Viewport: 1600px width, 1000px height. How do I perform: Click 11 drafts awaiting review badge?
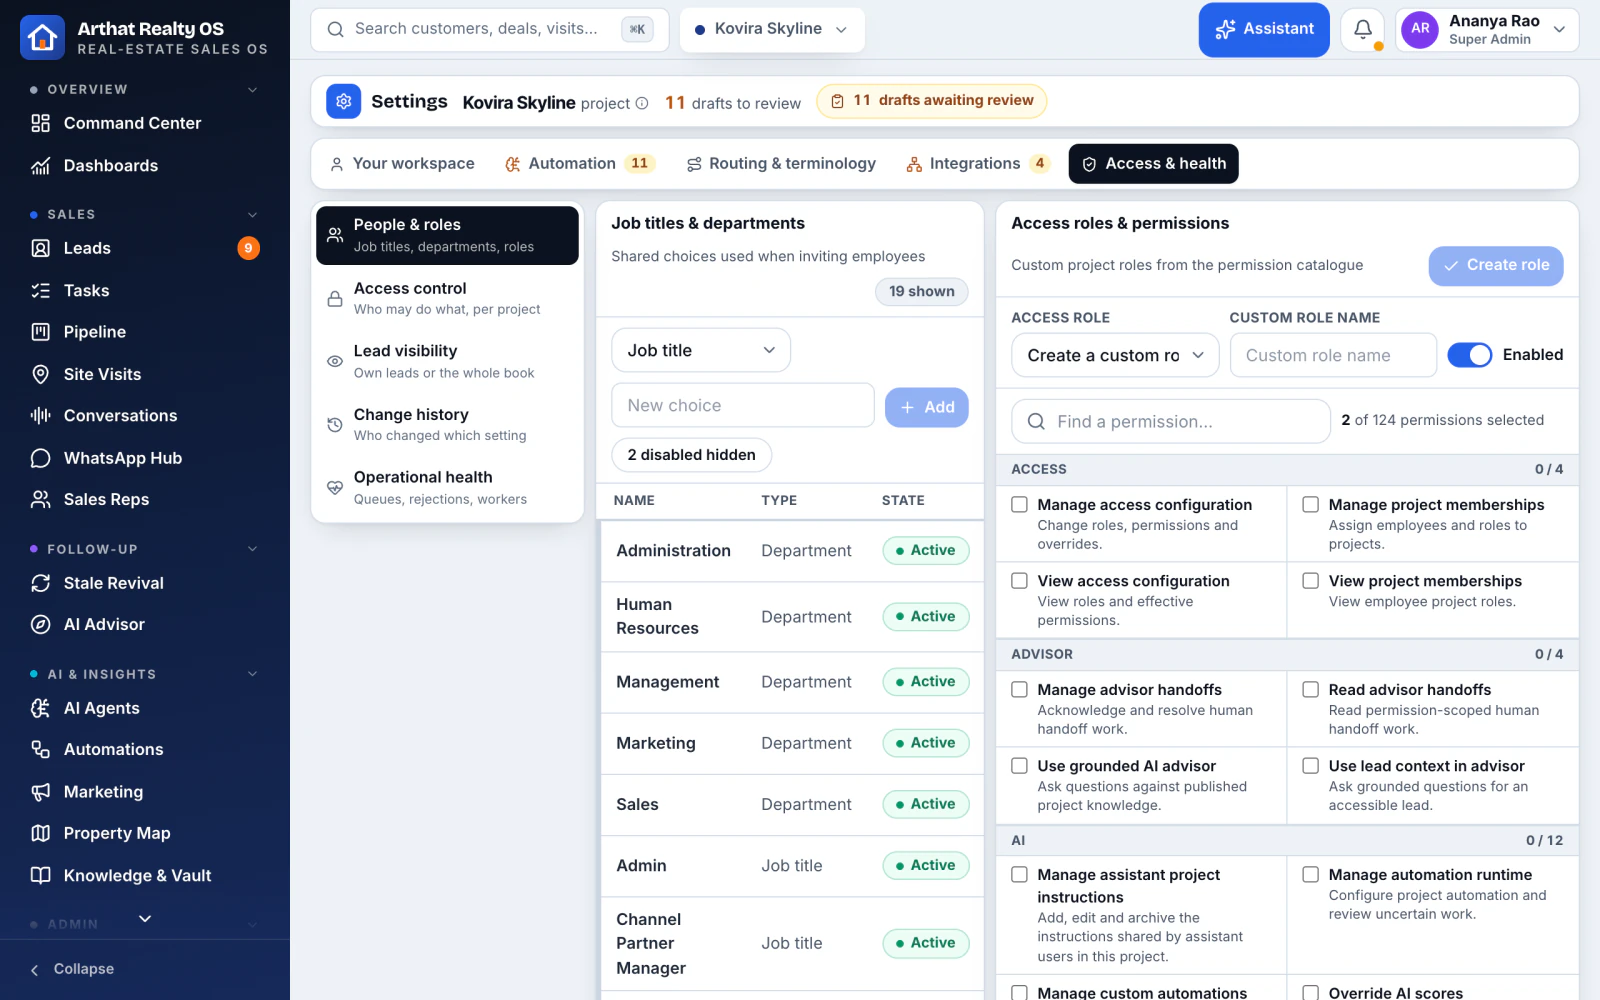point(932,101)
